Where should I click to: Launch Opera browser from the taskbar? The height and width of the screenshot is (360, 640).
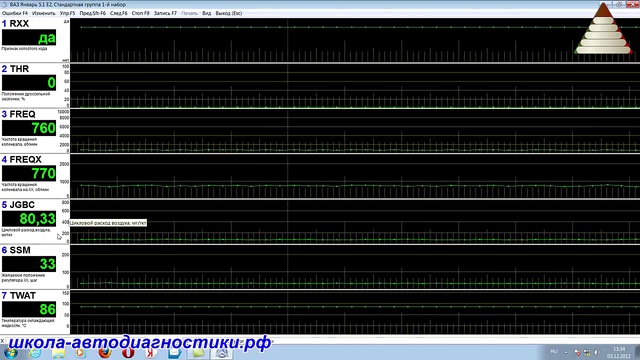click(x=128, y=353)
